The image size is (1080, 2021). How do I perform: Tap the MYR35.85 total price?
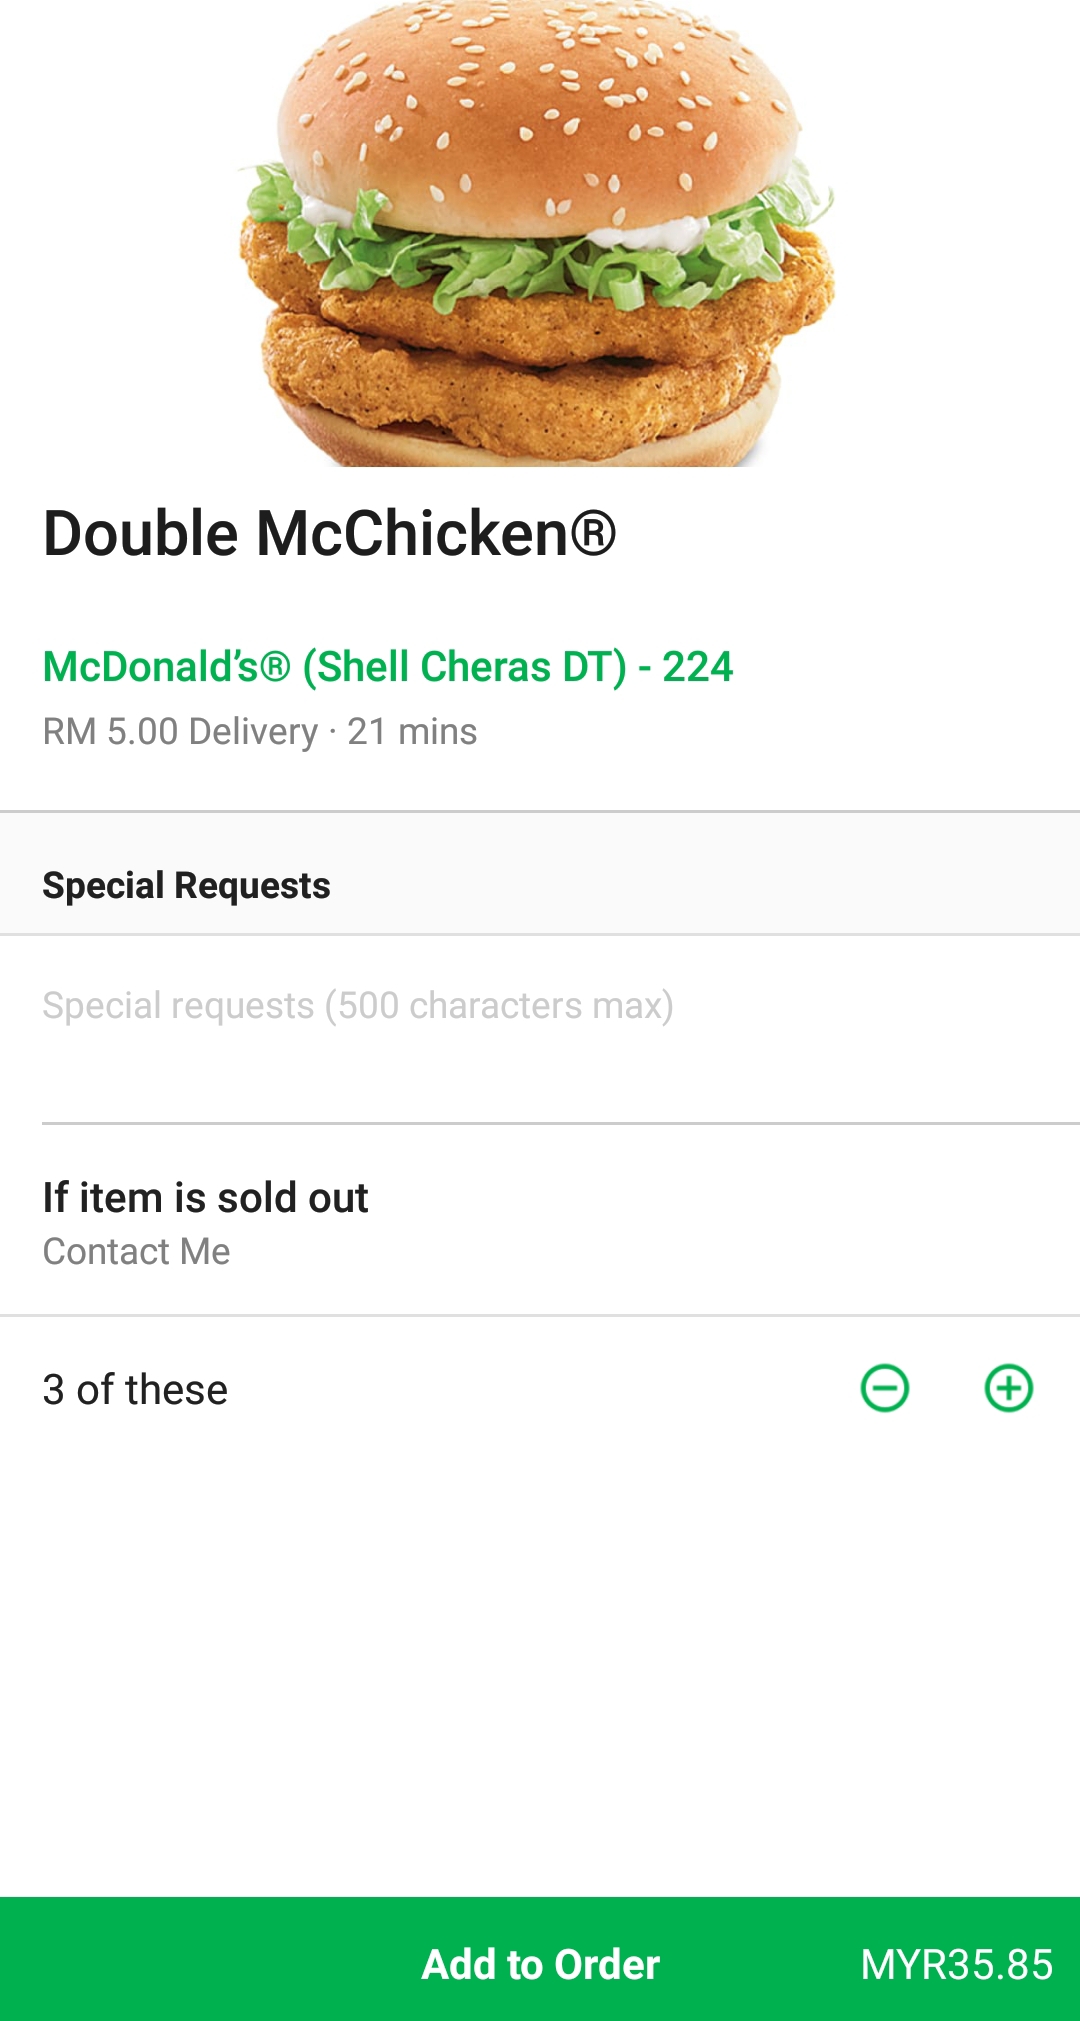pos(956,1964)
